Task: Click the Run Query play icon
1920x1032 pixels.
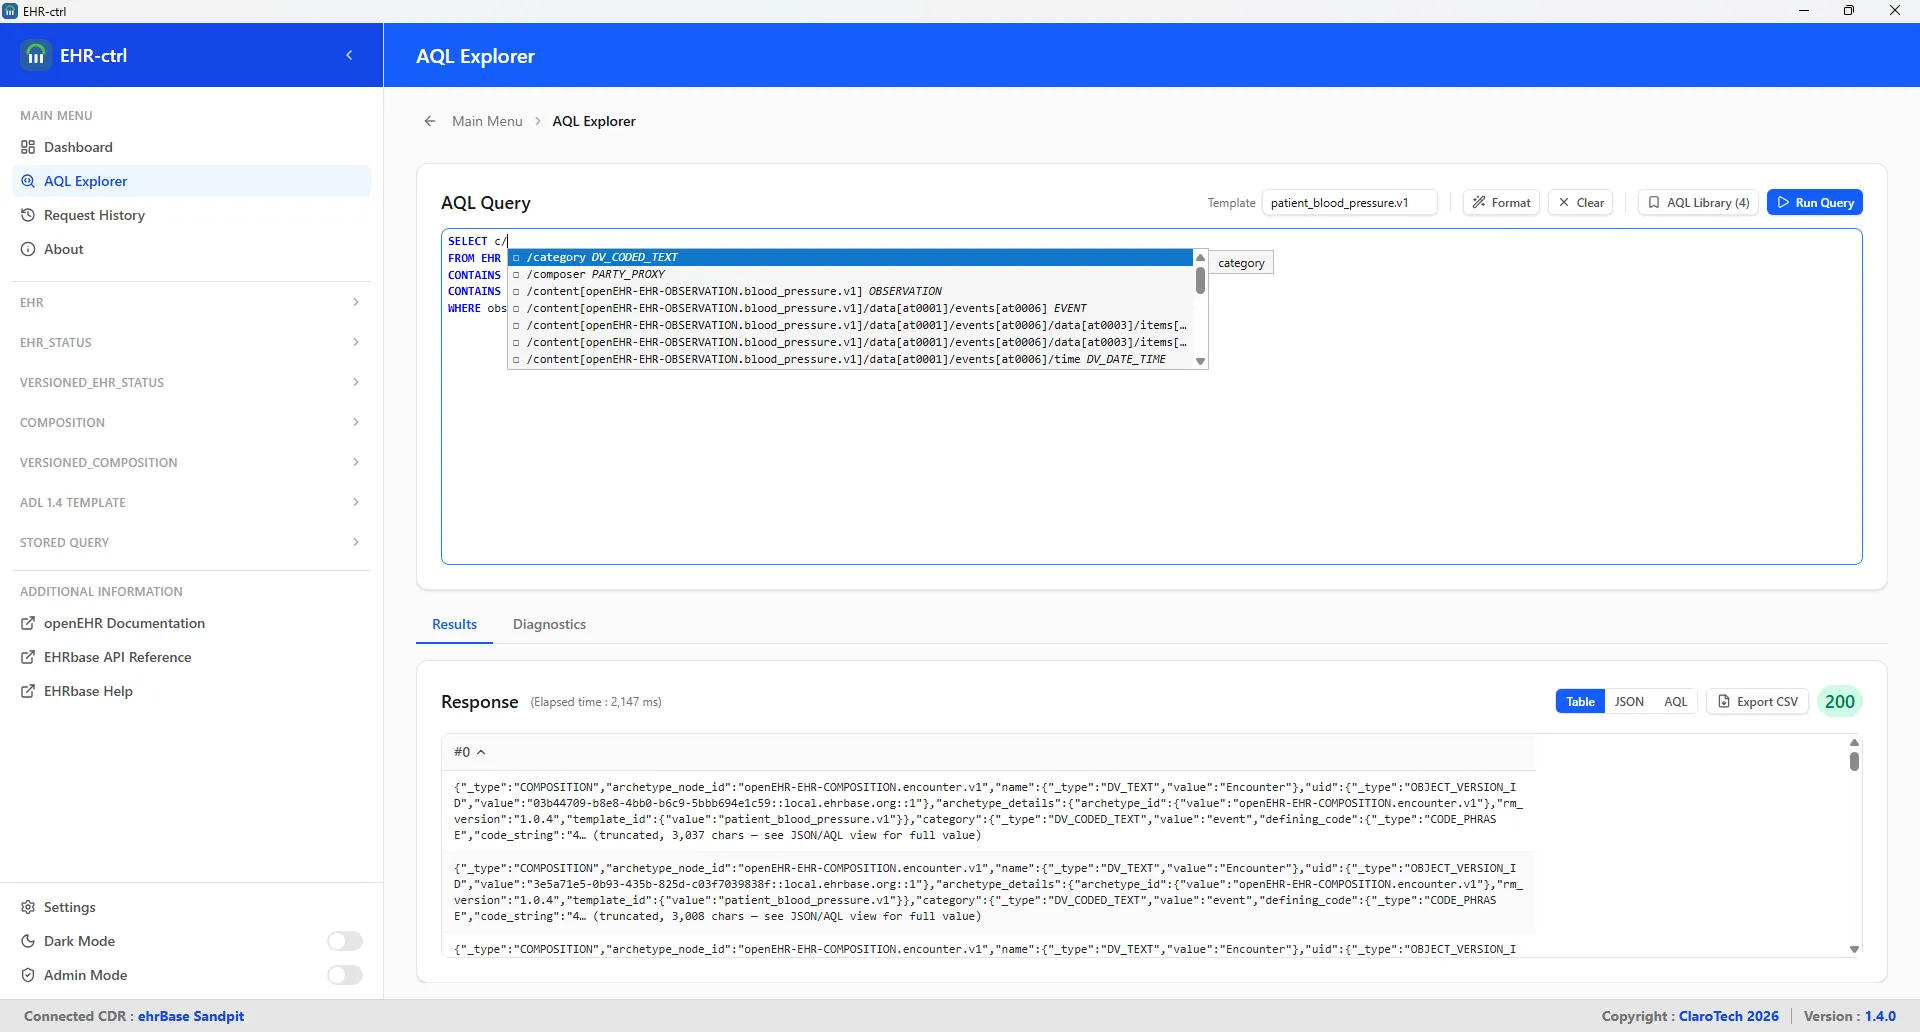Action: point(1783,202)
